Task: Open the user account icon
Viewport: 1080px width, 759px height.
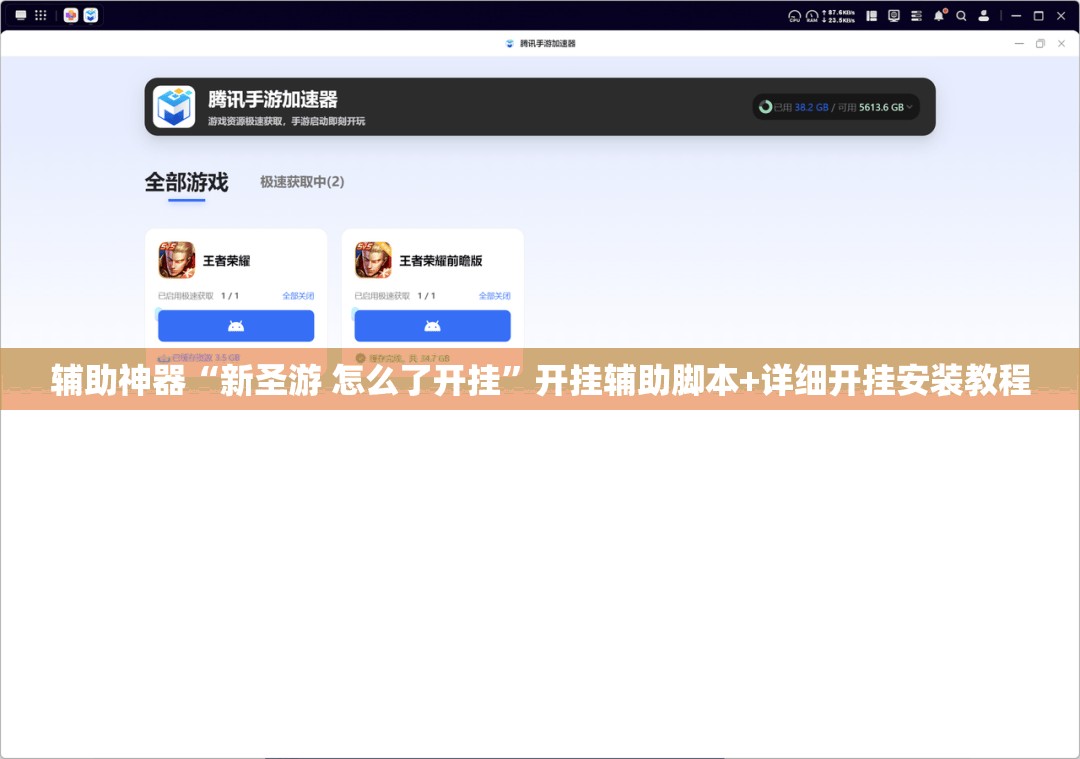Action: [x=984, y=16]
